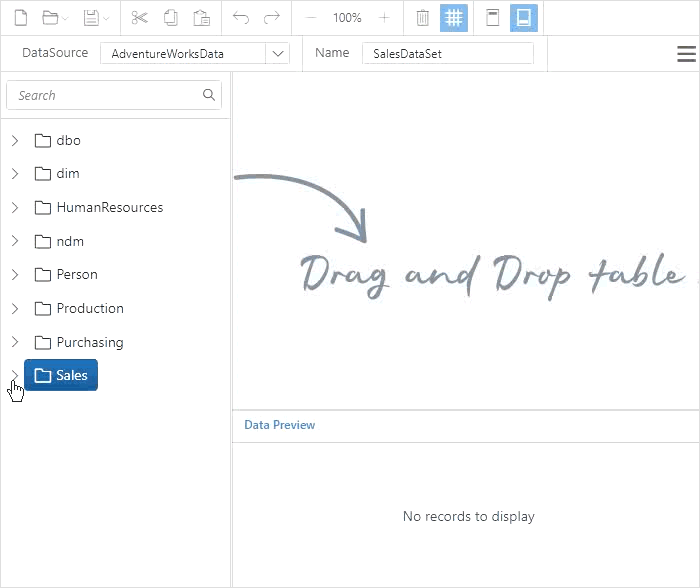The width and height of the screenshot is (700, 588).
Task: Click the Paste clipboard icon
Action: pos(201,18)
